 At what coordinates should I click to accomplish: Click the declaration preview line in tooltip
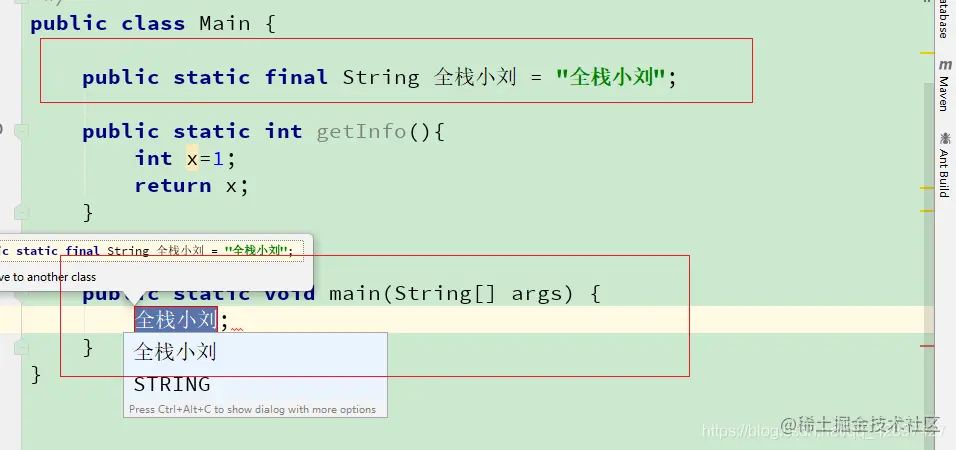coord(151,251)
